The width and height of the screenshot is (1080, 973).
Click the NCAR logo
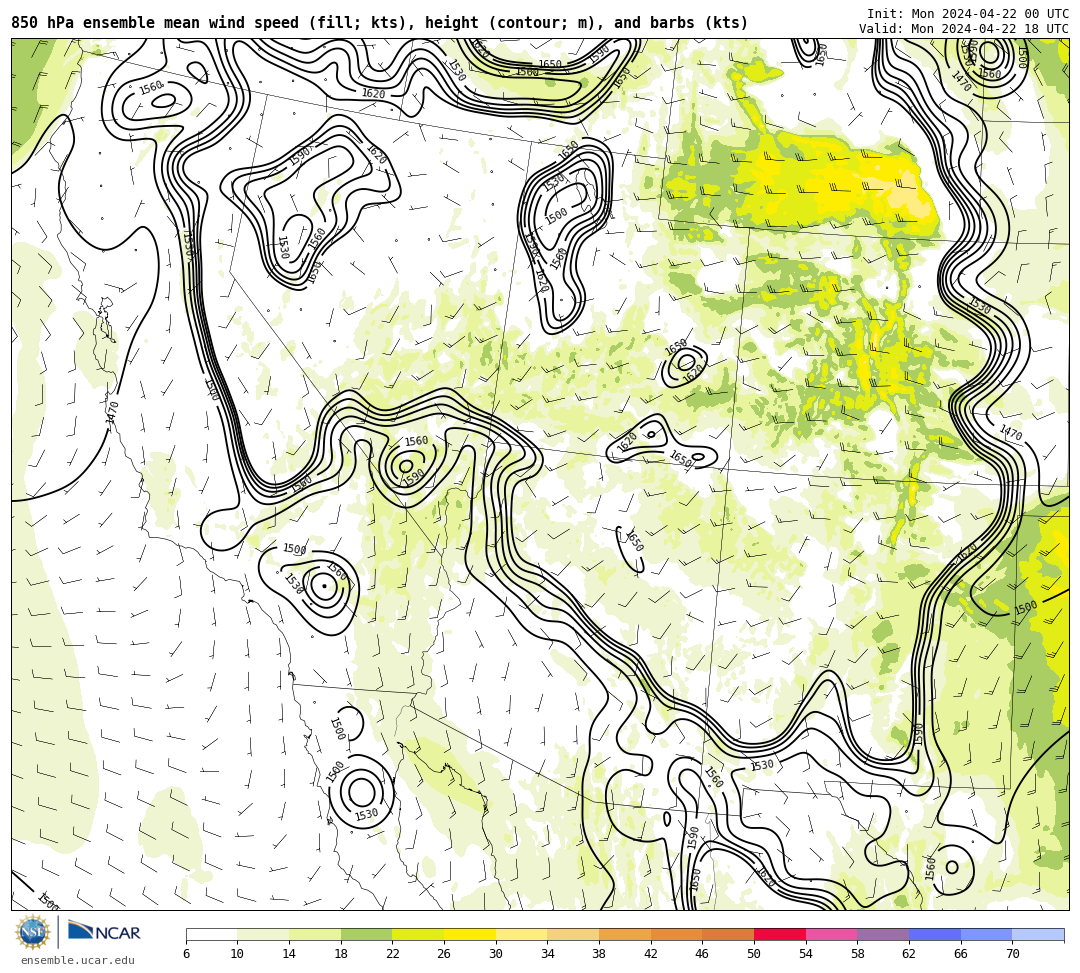click(104, 932)
